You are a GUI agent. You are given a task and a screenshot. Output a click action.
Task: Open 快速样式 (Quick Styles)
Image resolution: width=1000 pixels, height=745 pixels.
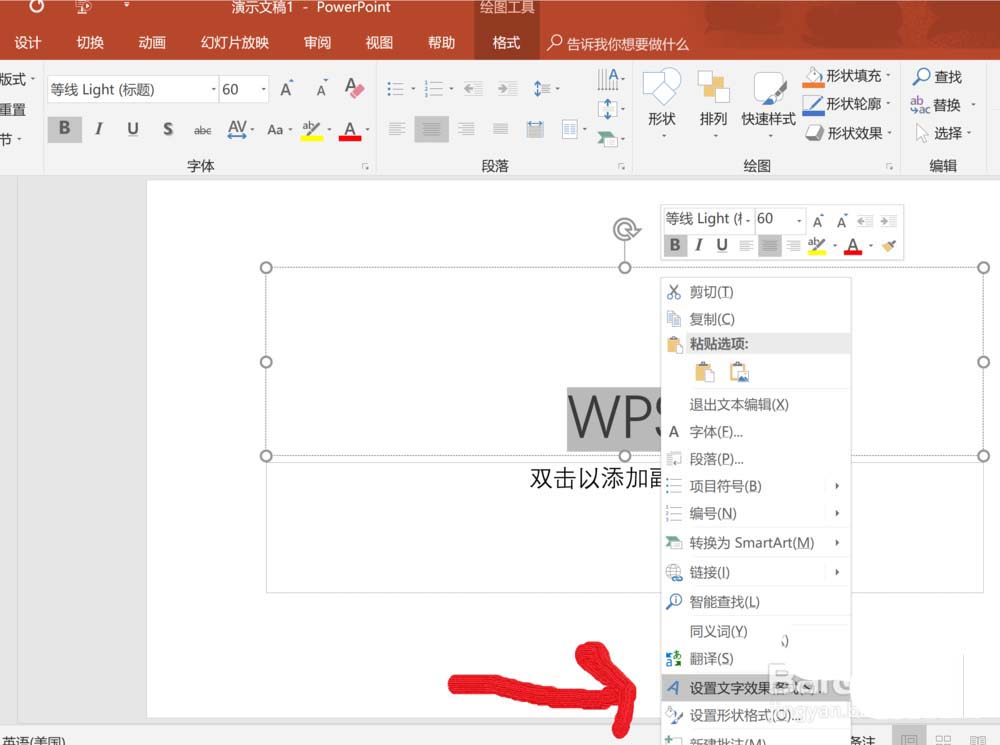(x=768, y=102)
